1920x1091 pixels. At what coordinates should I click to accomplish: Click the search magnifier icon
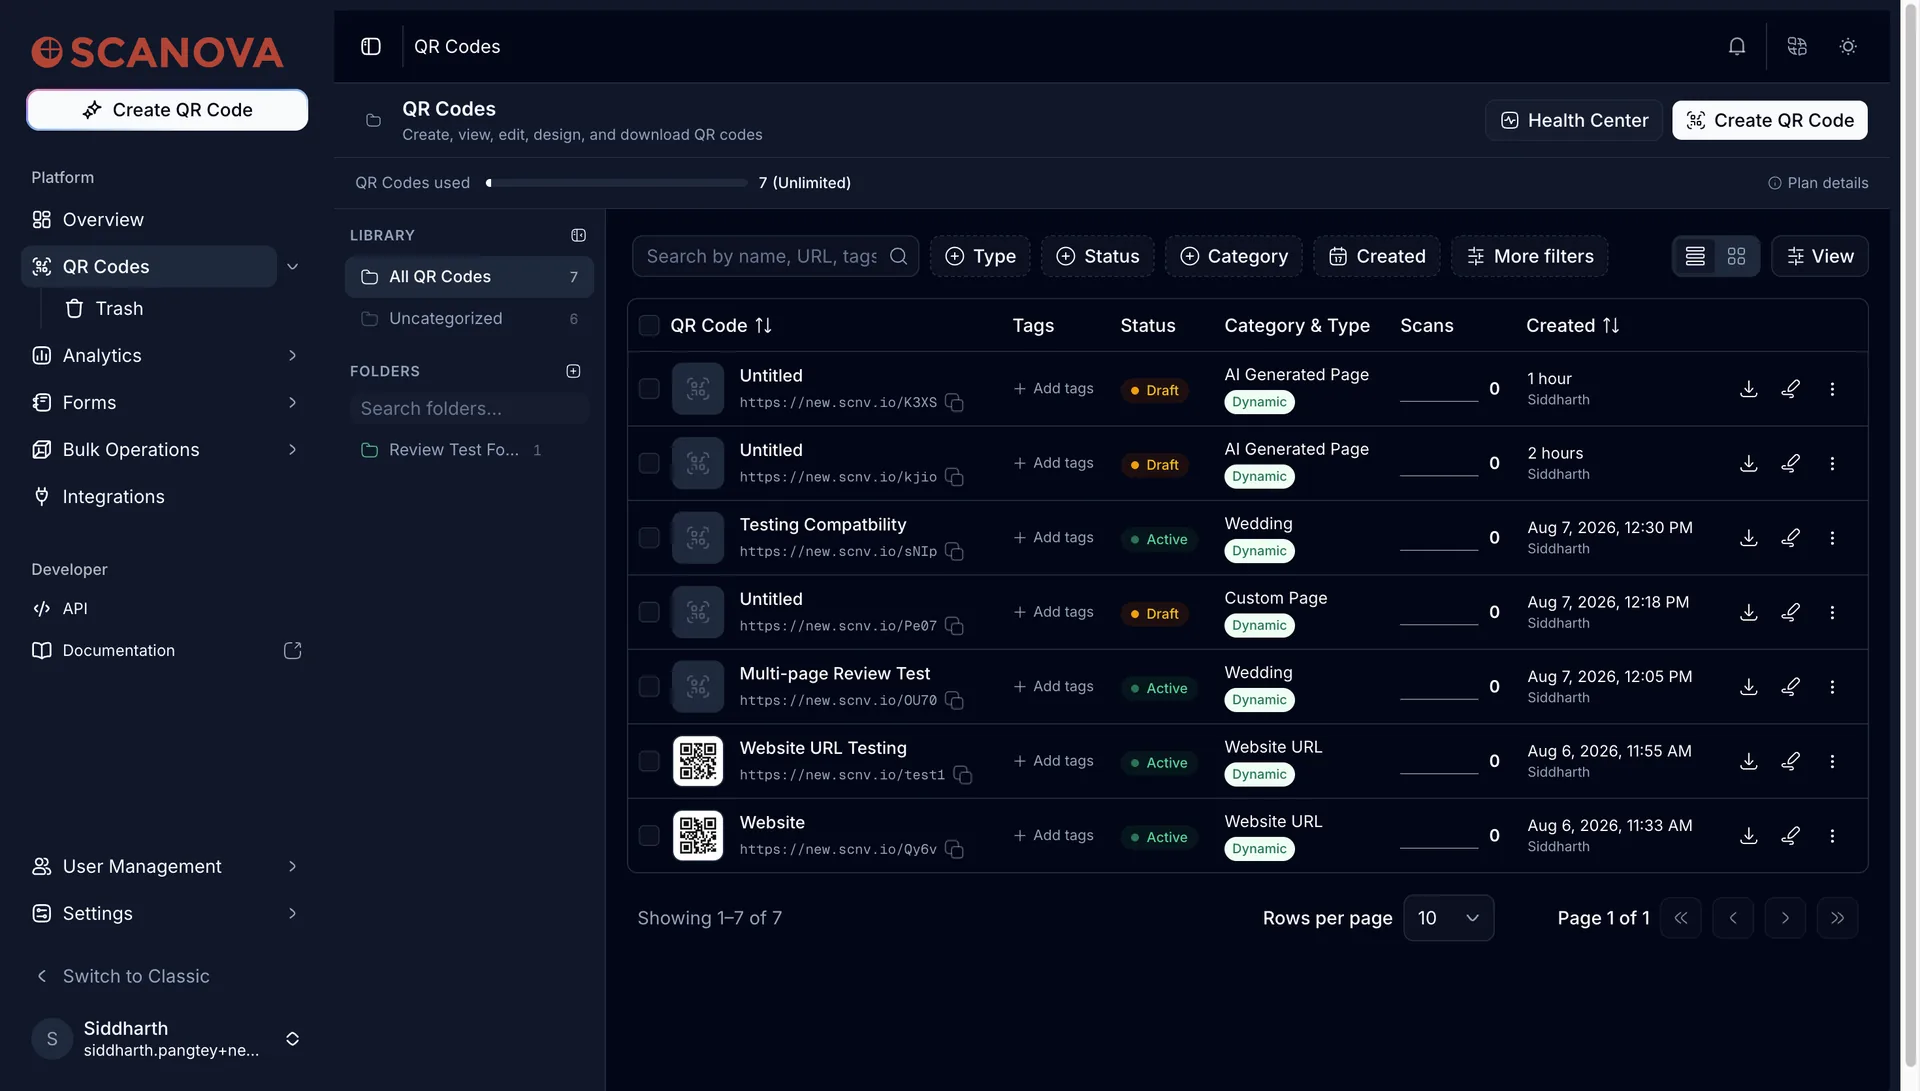tap(899, 257)
